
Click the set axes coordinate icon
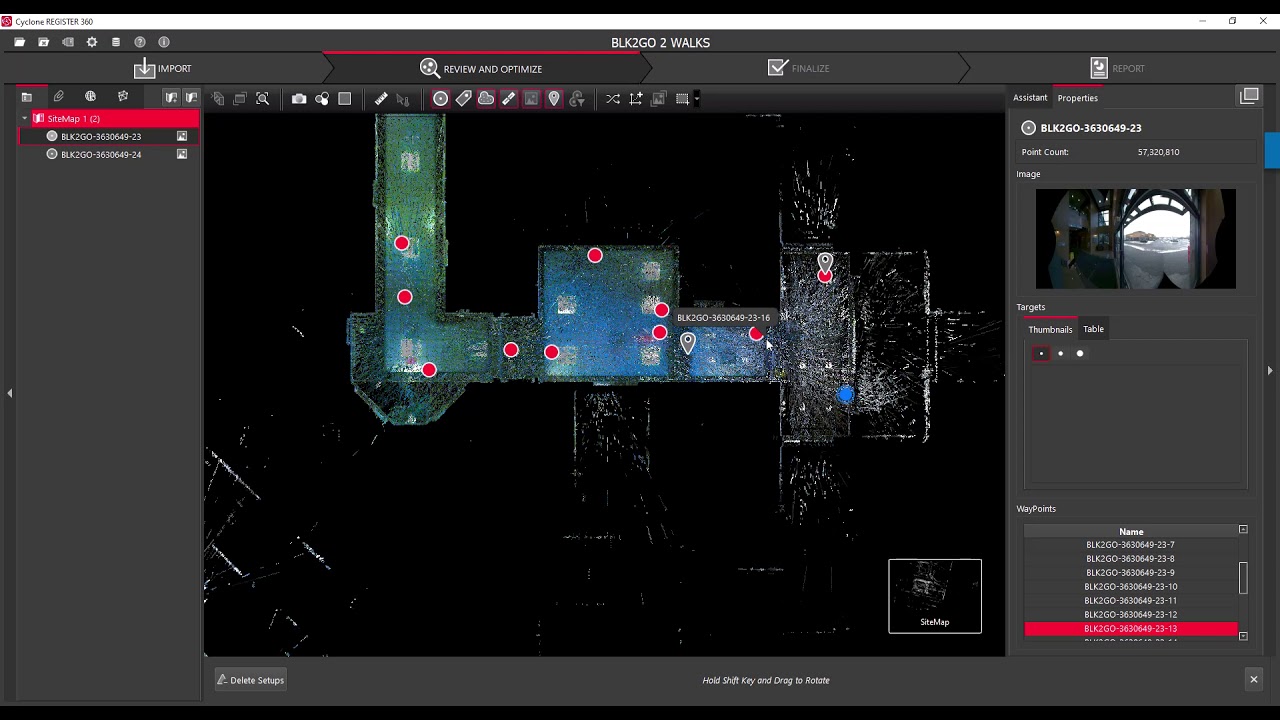(x=636, y=99)
